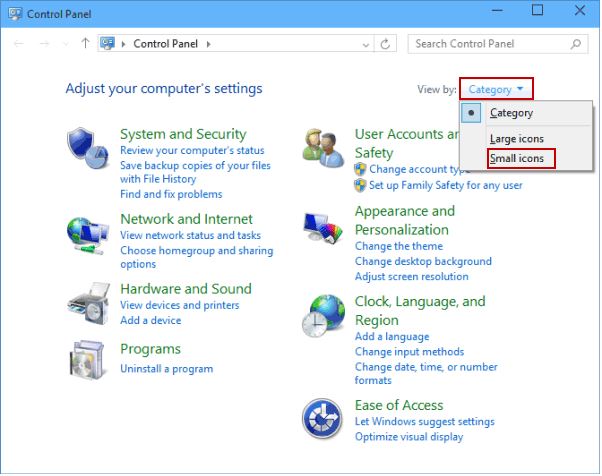Go up one level with the up arrow

point(85,43)
